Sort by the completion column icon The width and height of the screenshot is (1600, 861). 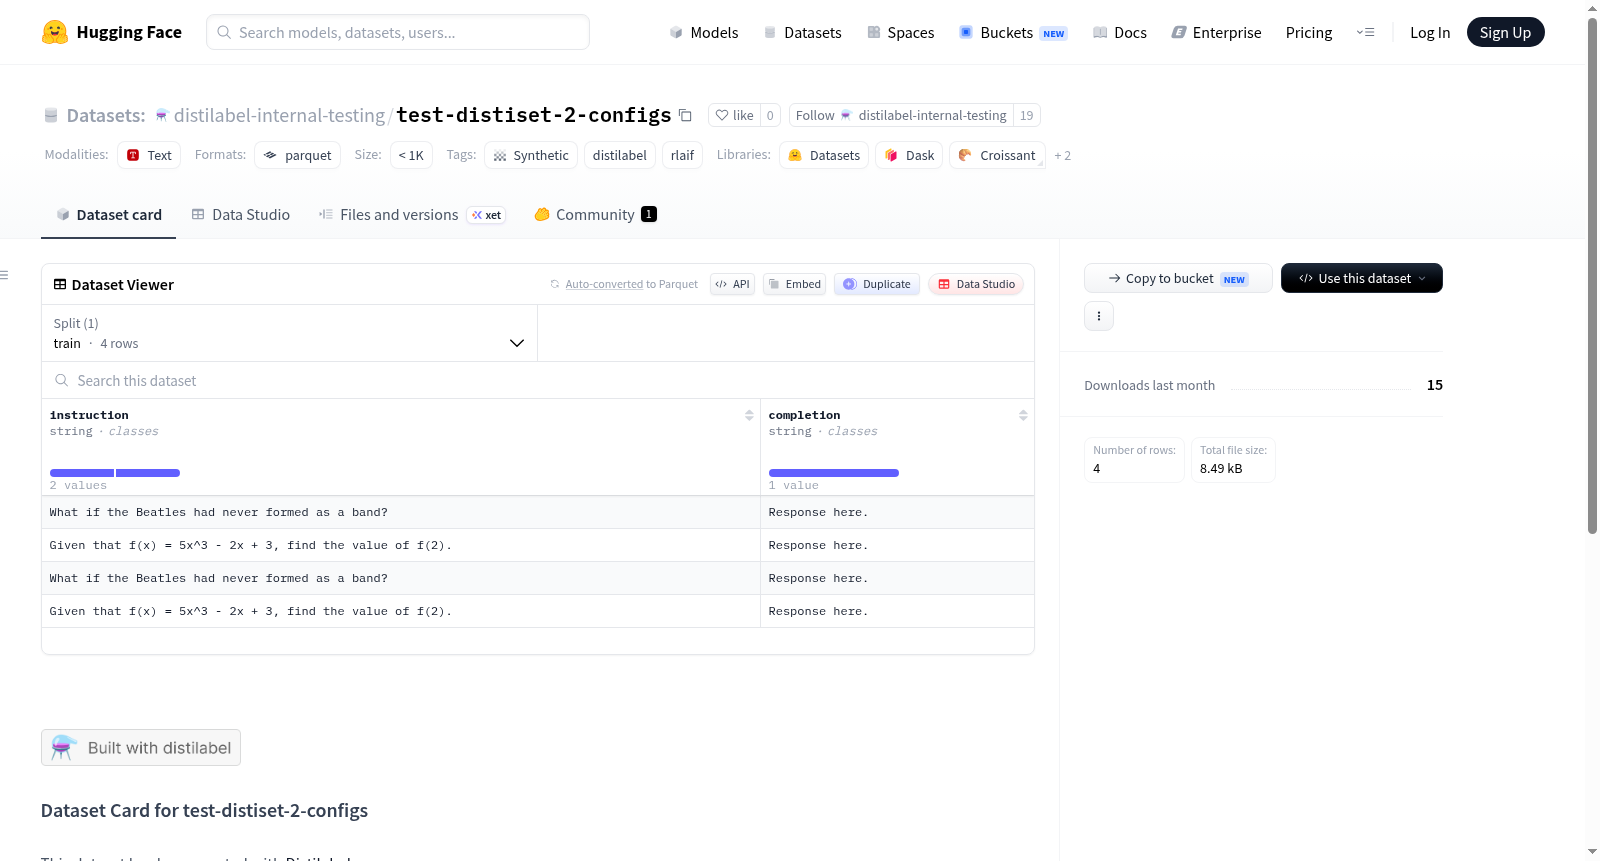1023,415
